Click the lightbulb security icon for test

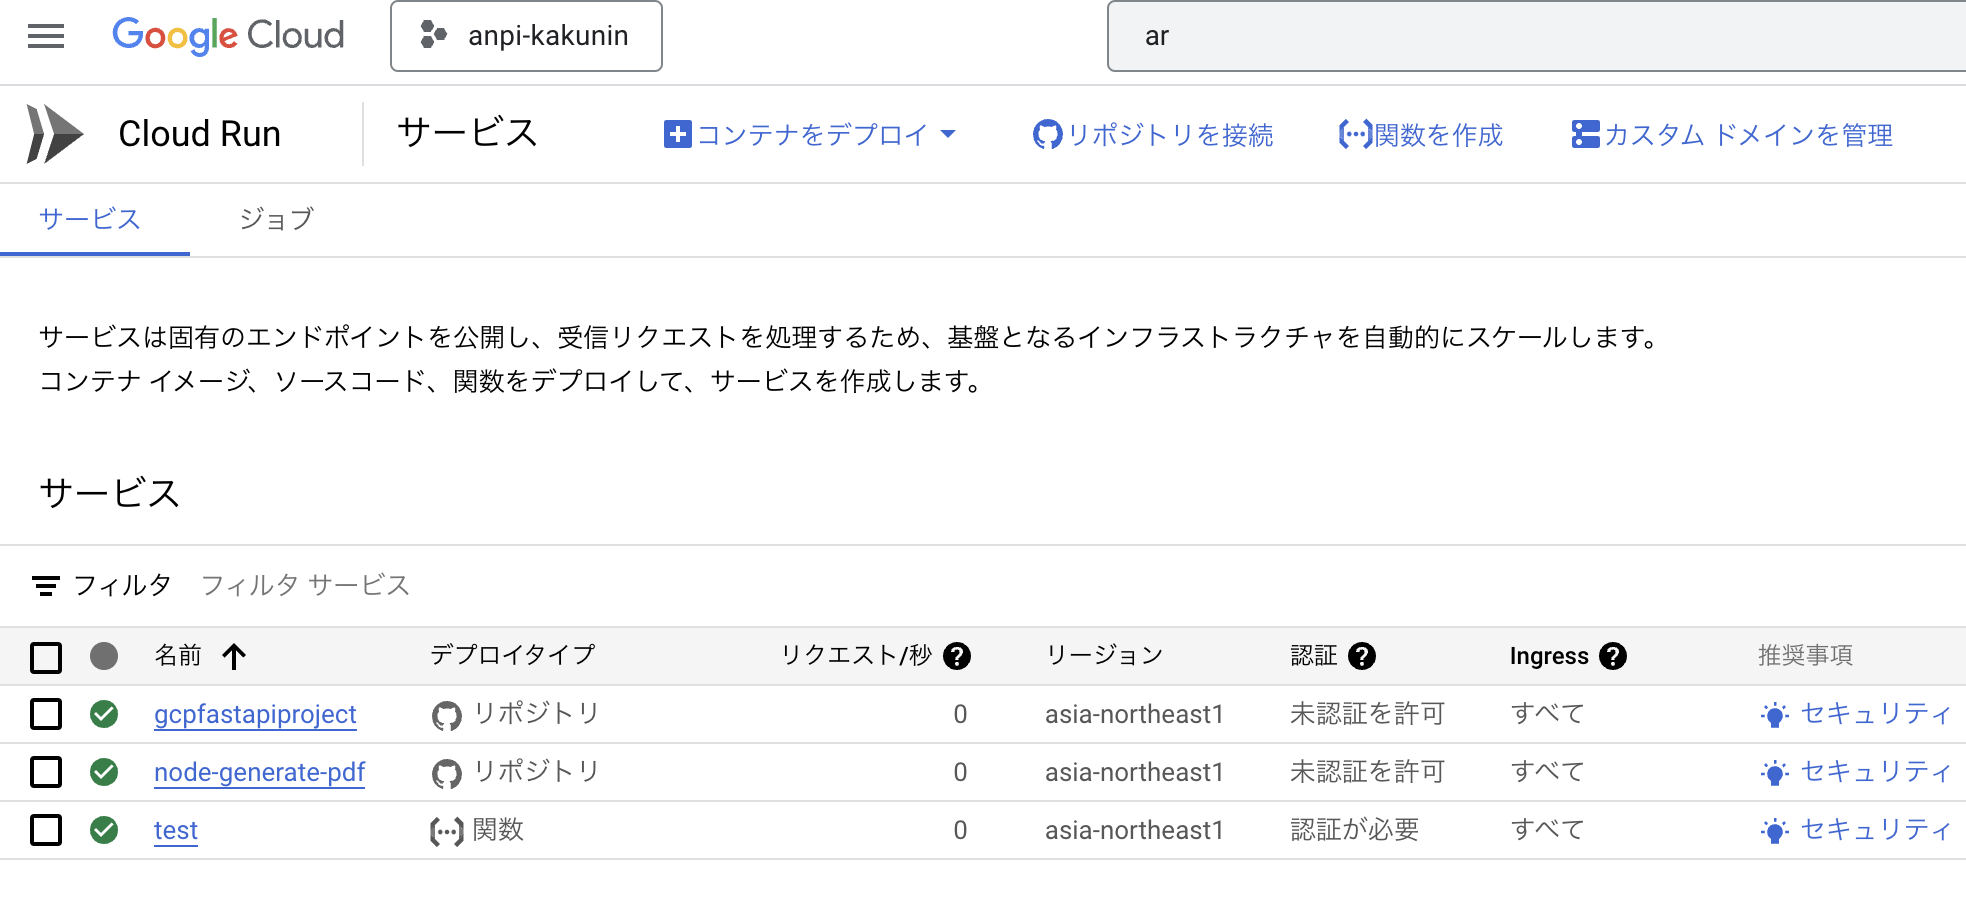coord(1775,831)
